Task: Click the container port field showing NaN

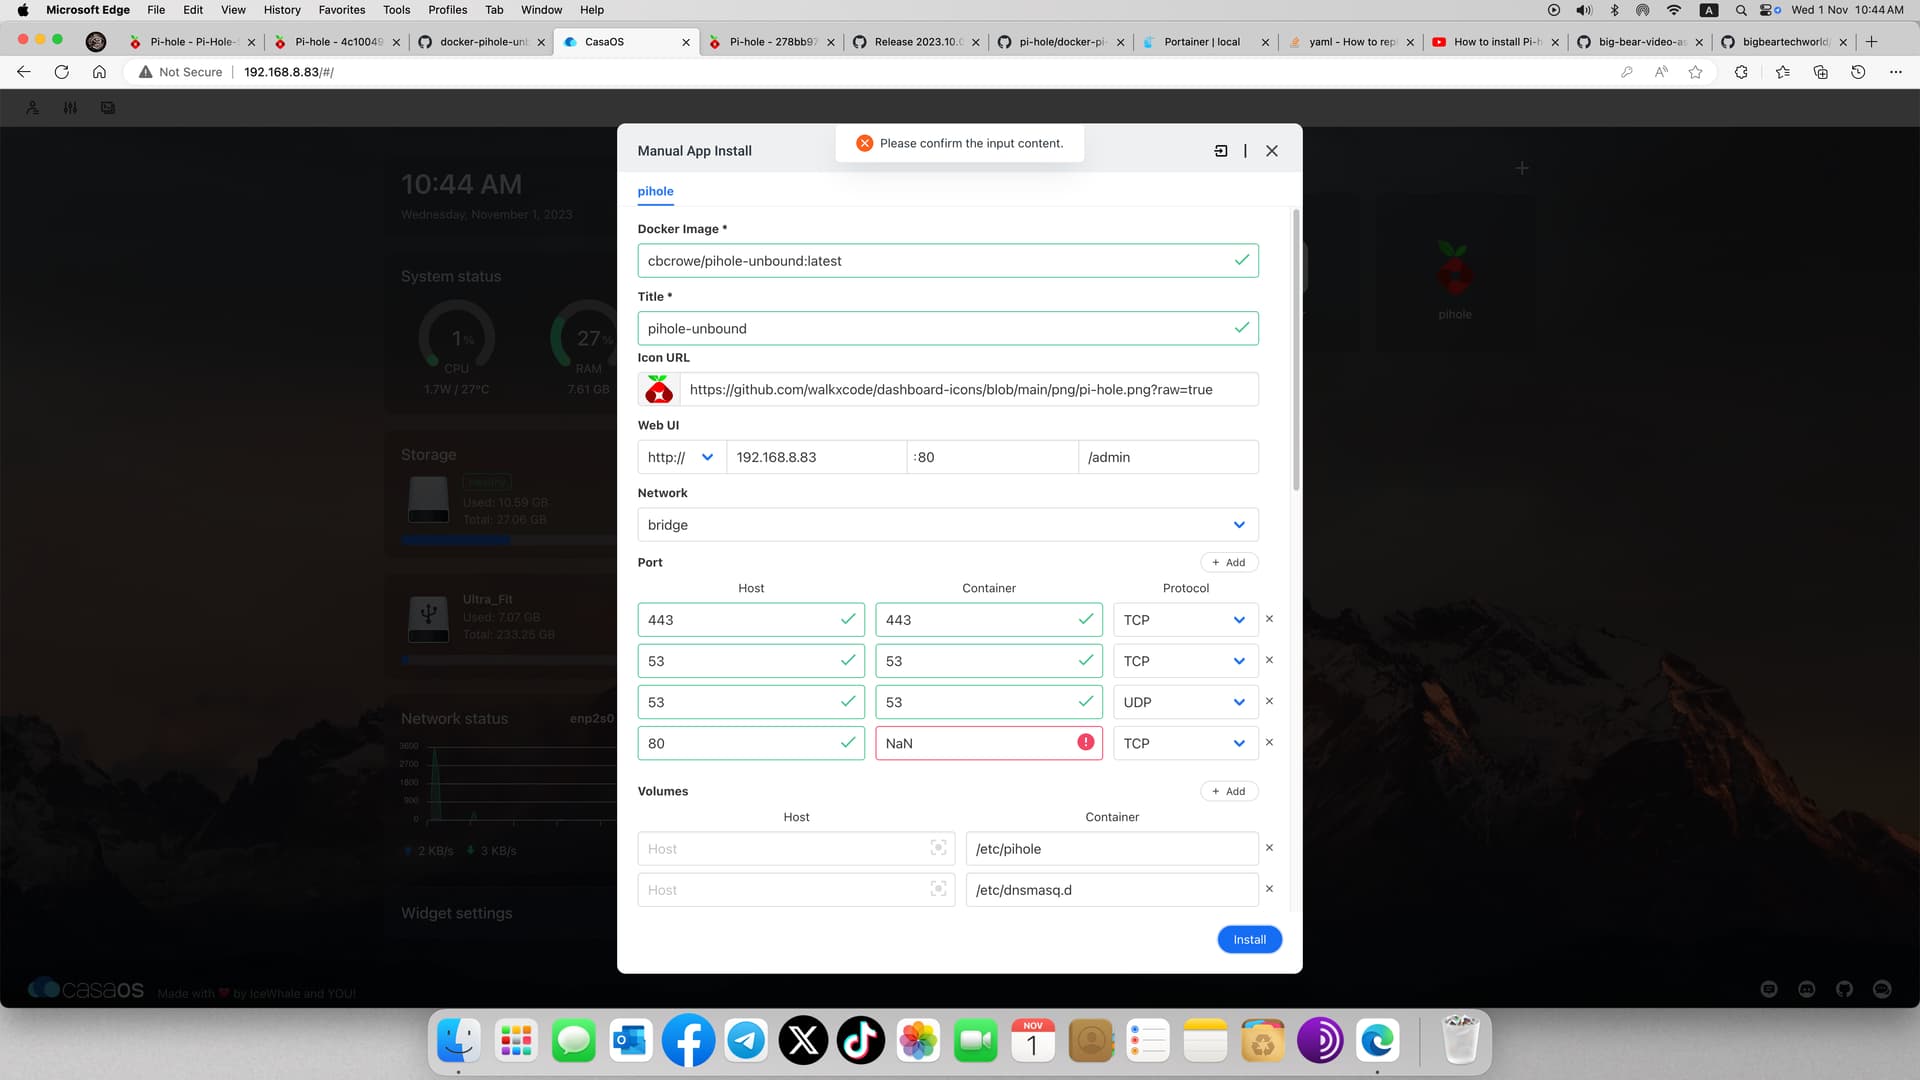Action: pos(989,743)
